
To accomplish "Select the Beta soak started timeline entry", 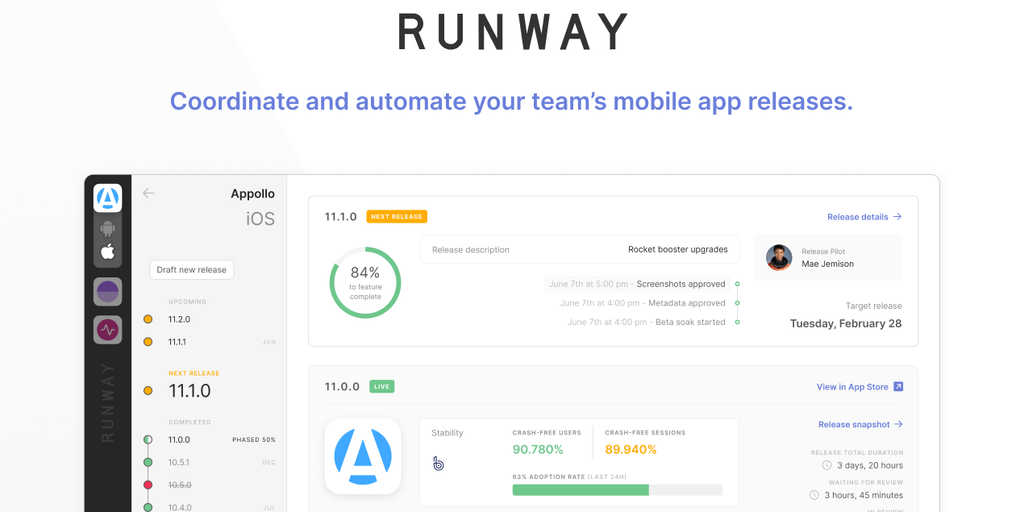I will click(647, 322).
